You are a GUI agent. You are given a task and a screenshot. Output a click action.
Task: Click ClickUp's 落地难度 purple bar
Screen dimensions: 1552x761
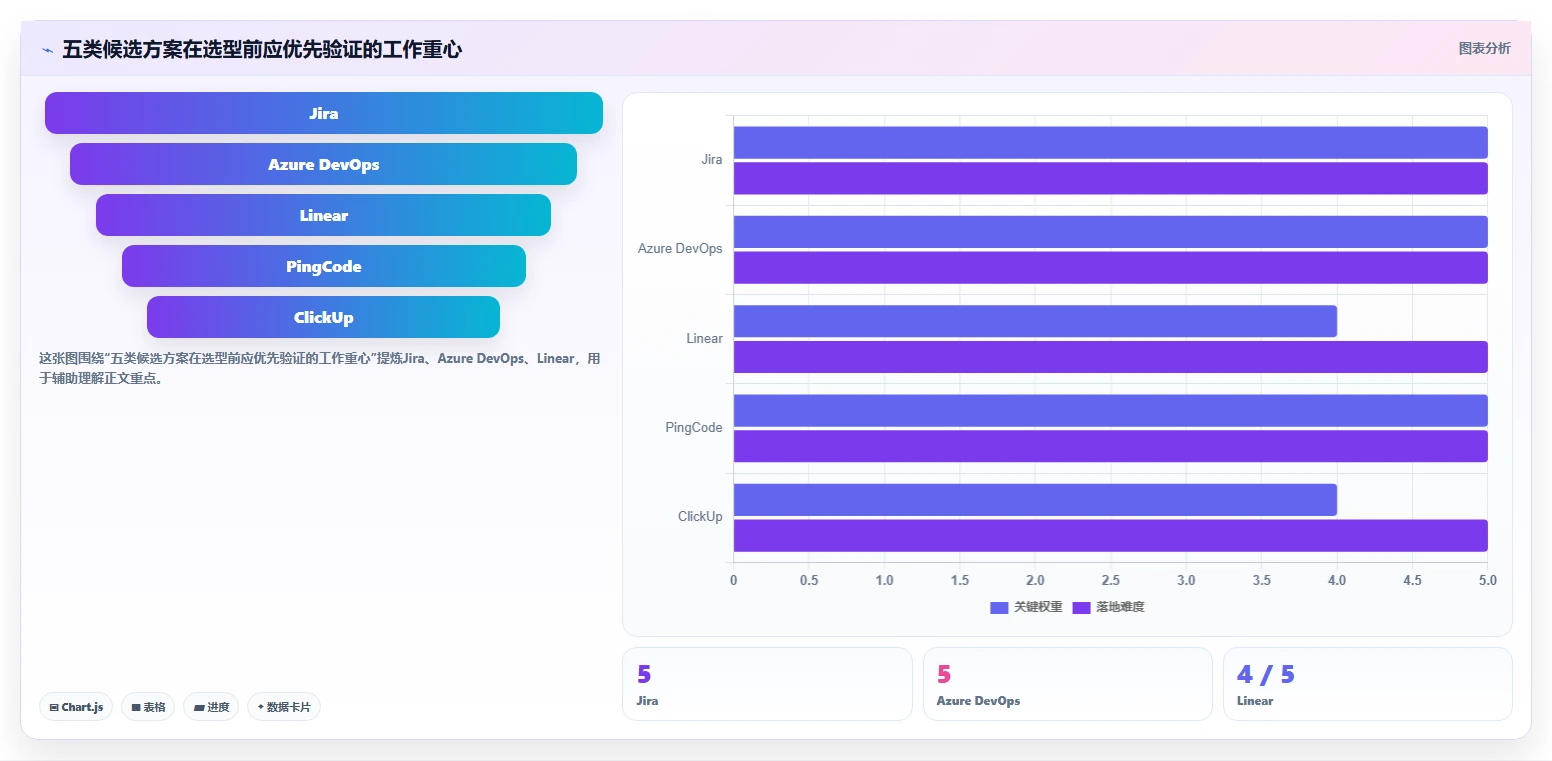(x=1110, y=535)
